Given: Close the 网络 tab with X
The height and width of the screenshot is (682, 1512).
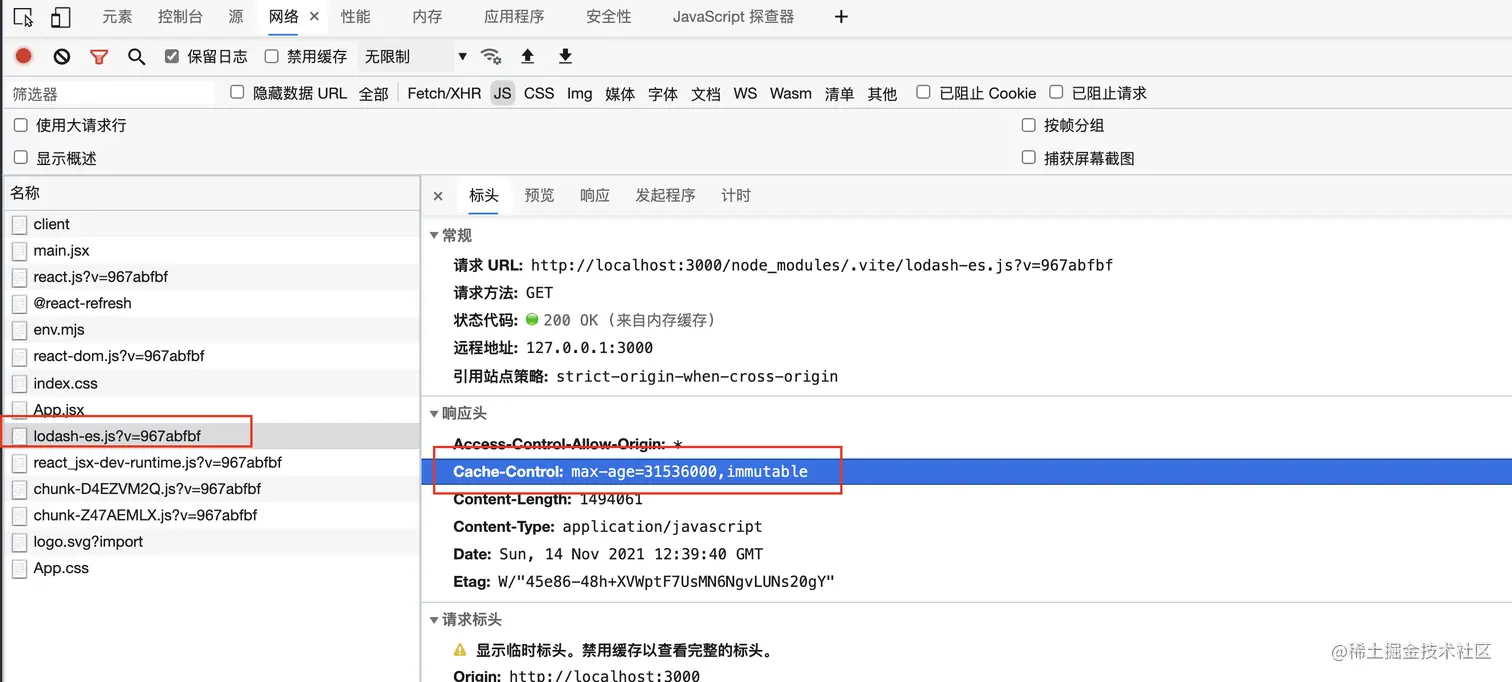Looking at the screenshot, I should point(314,16).
